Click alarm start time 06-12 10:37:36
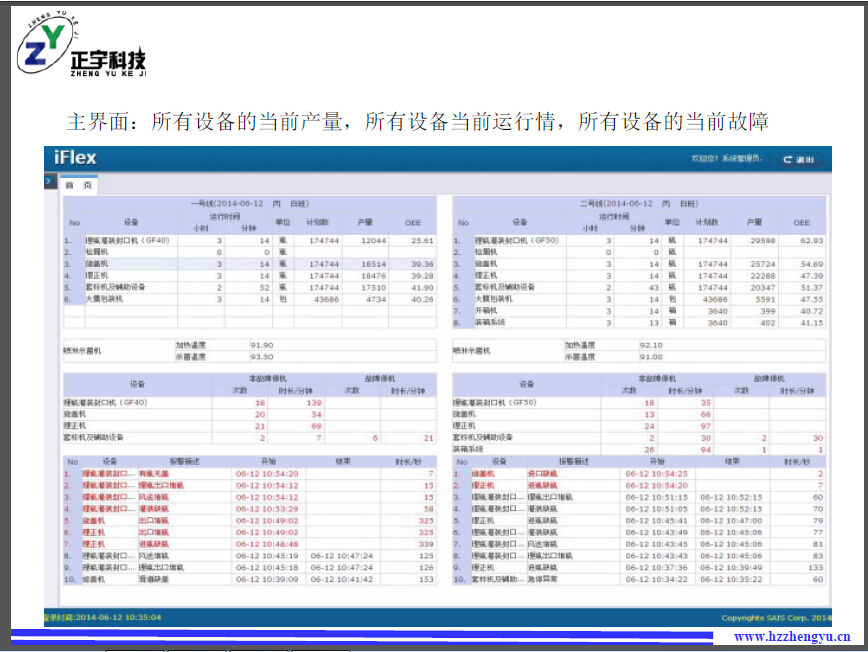Image resolution: width=868 pixels, height=652 pixels. [x=657, y=568]
